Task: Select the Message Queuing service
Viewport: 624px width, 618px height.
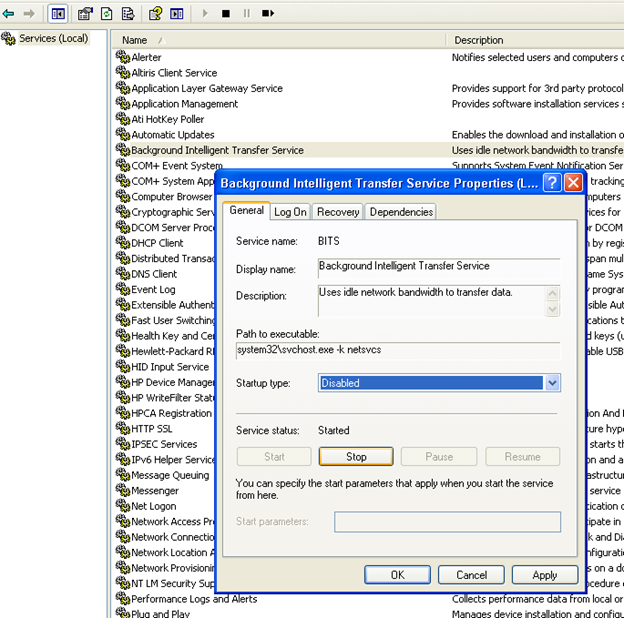Action: tap(170, 475)
